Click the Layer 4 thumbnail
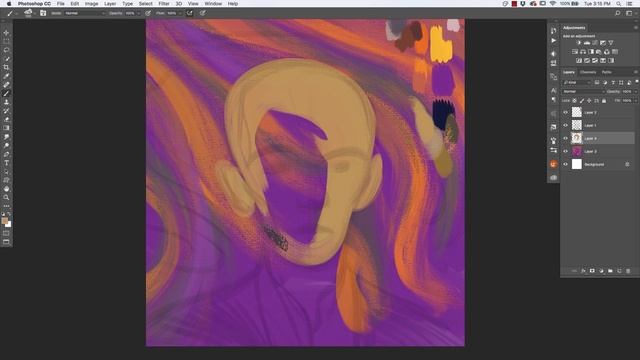This screenshot has width=640, height=360. (x=576, y=138)
